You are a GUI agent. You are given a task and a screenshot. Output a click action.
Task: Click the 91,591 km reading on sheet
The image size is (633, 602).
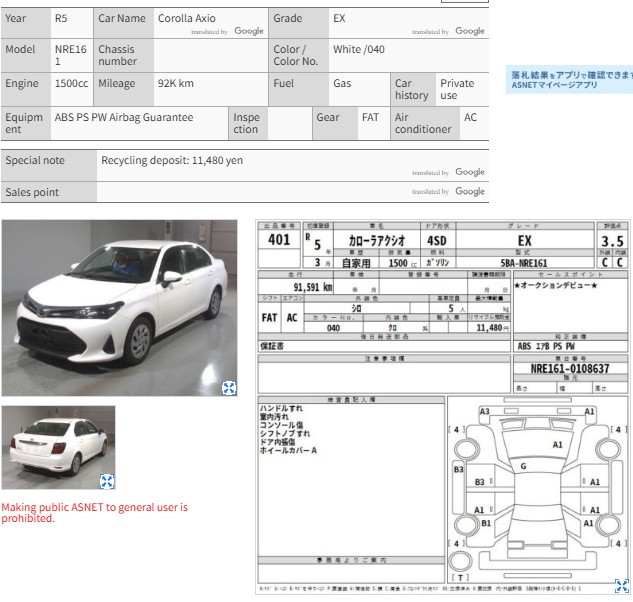click(x=313, y=287)
